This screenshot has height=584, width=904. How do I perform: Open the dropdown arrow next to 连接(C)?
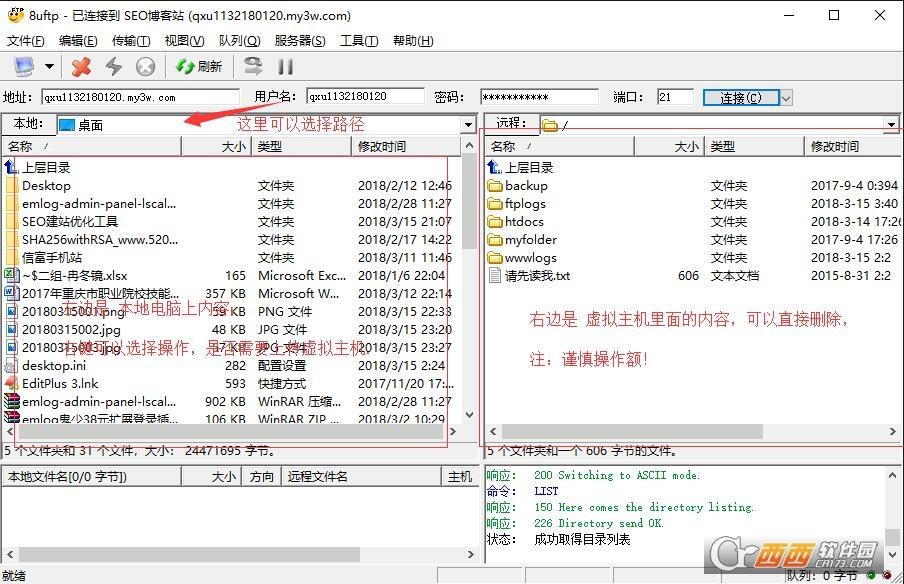pyautogui.click(x=786, y=97)
